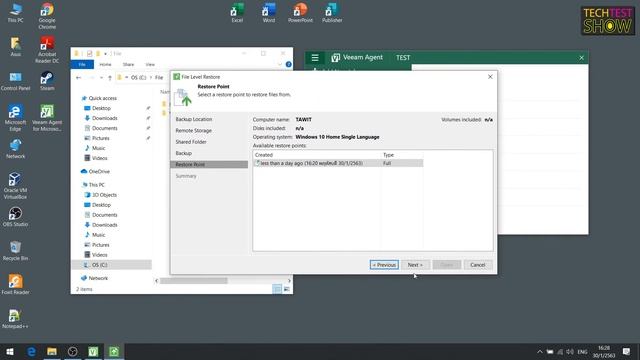The height and width of the screenshot is (360, 640).
Task: Open Network in Explorer navigation pane
Action: 95,278
